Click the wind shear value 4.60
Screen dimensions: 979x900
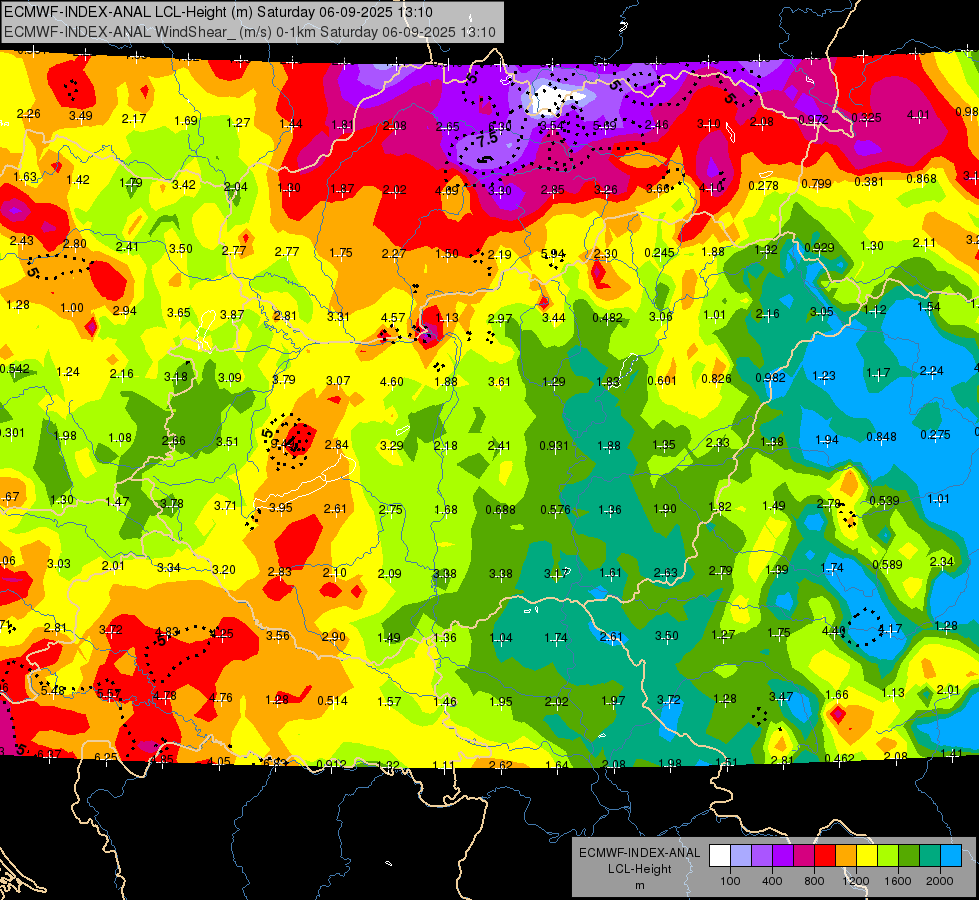pyautogui.click(x=391, y=382)
